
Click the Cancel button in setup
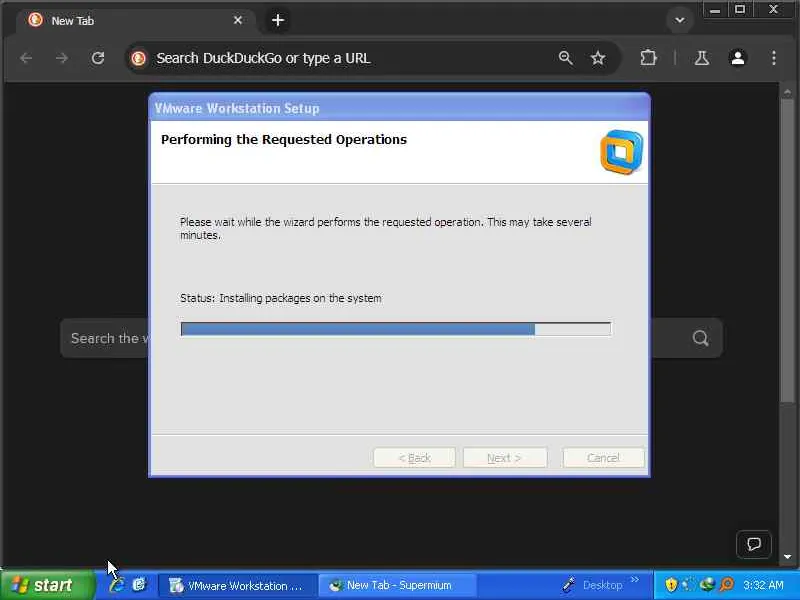click(x=603, y=458)
